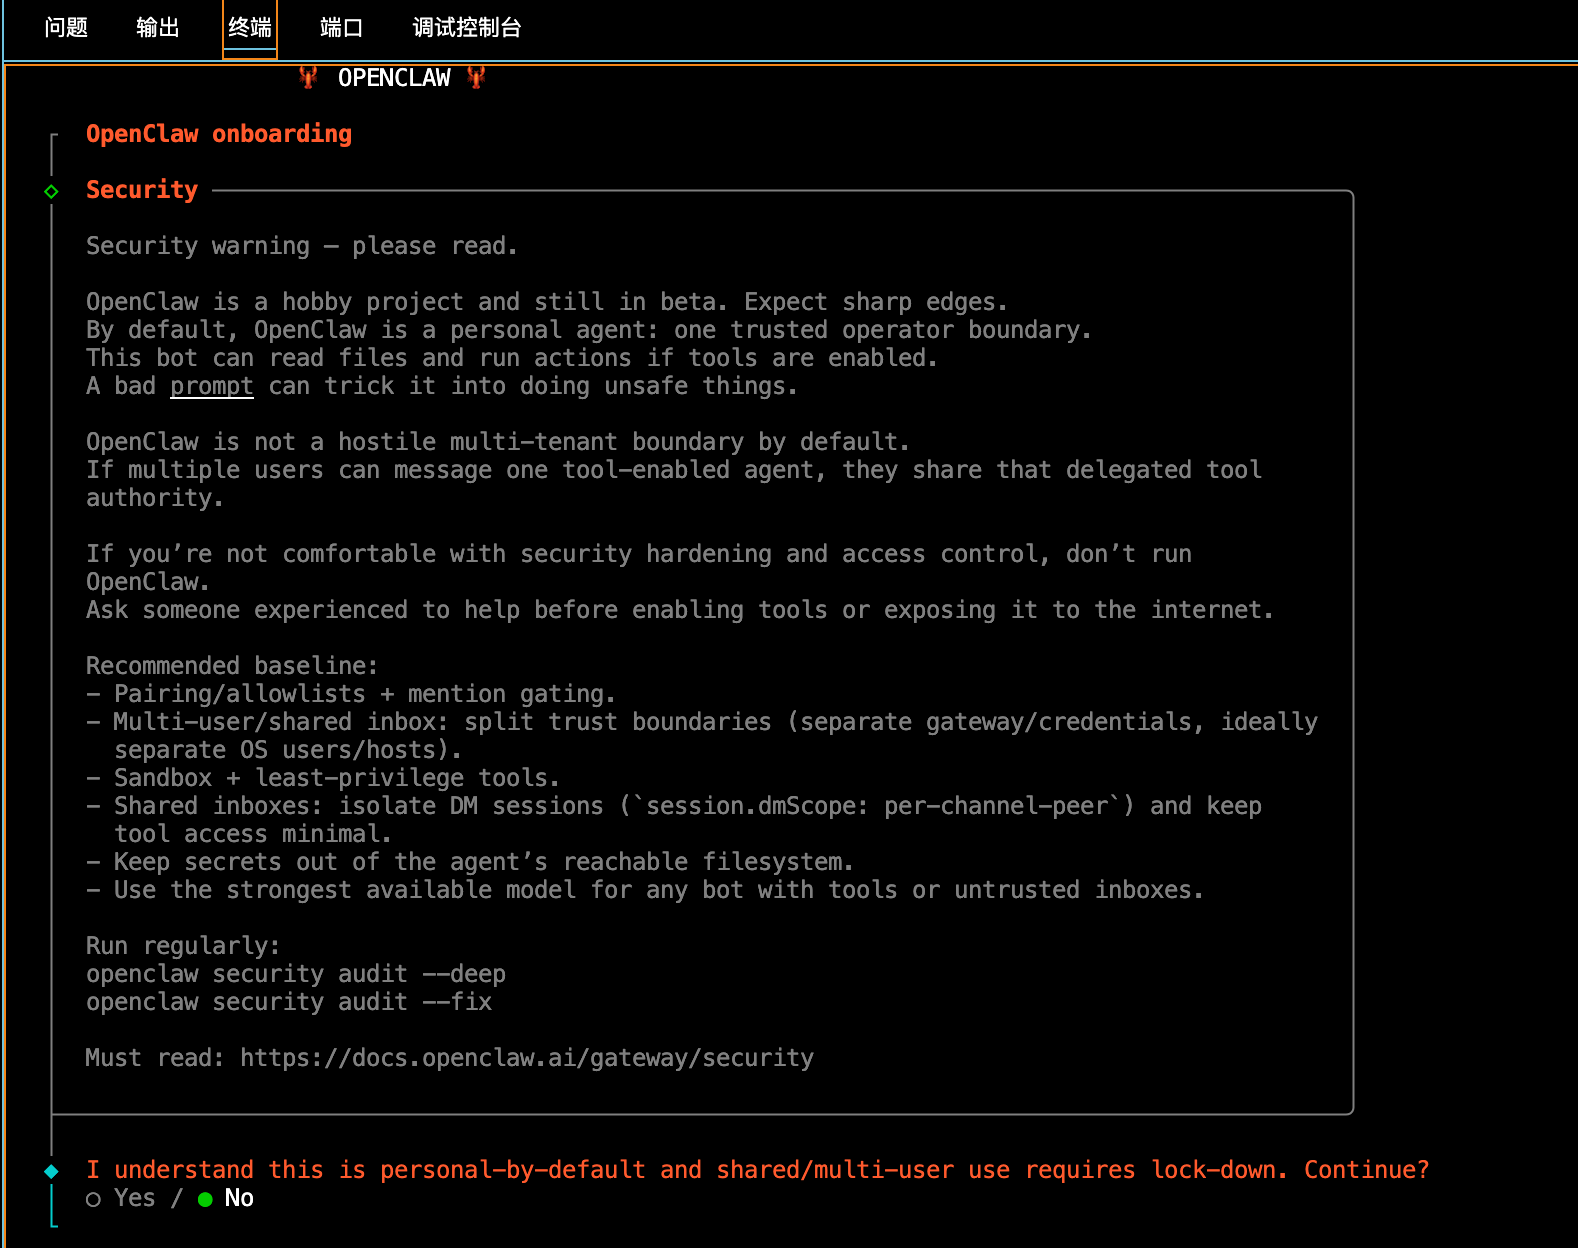The image size is (1578, 1248).
Task: Select the 终端 (Terminal) tab
Action: coord(250,28)
